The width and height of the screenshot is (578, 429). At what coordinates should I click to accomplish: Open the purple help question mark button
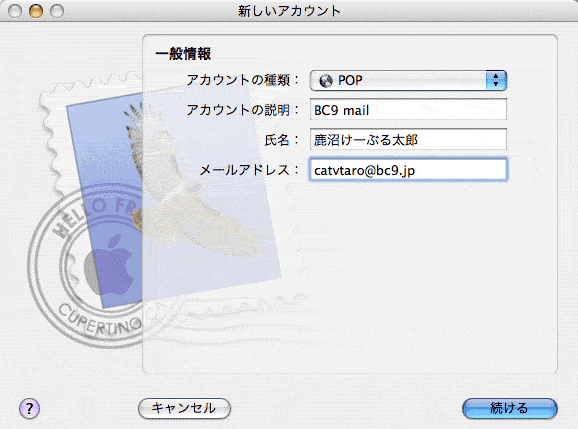(29, 409)
